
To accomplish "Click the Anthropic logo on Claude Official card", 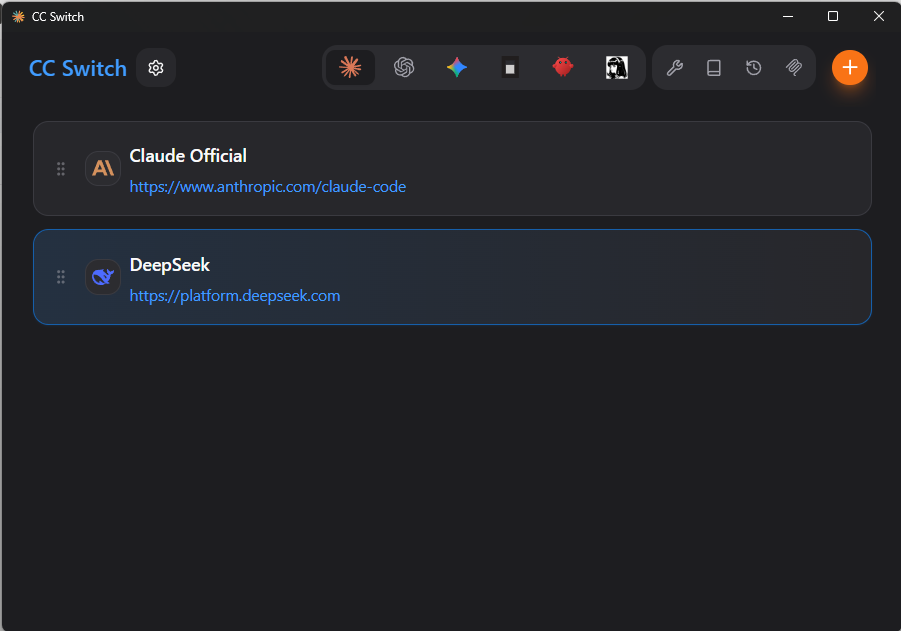I will coord(103,168).
